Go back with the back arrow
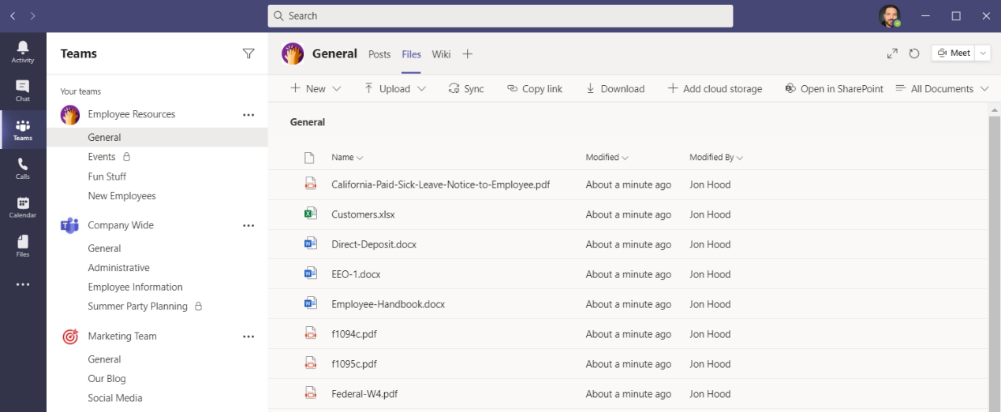 13,15
